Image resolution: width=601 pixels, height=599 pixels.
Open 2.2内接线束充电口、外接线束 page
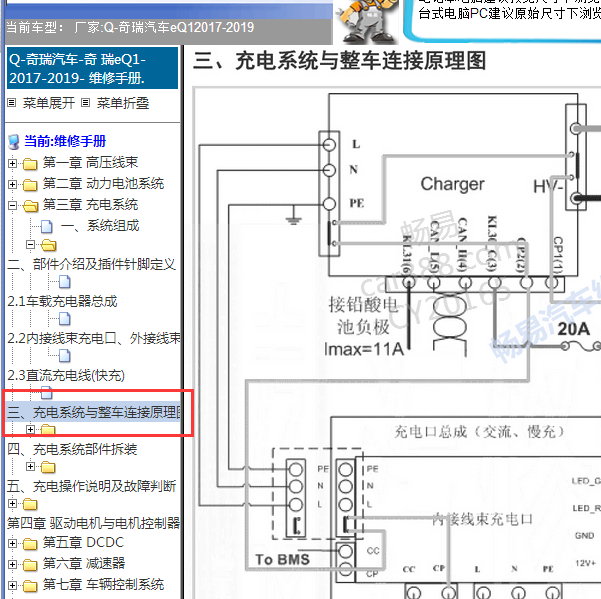94,338
